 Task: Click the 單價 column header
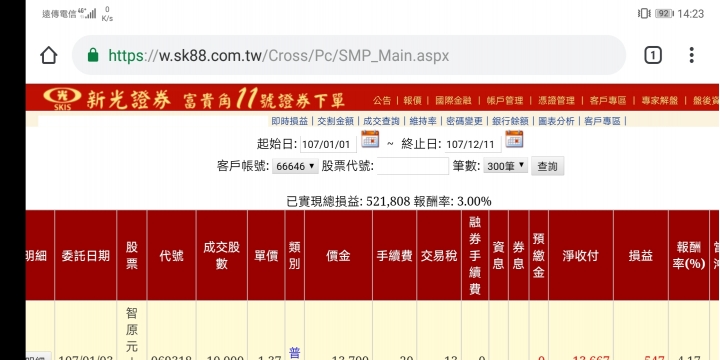pos(266,256)
